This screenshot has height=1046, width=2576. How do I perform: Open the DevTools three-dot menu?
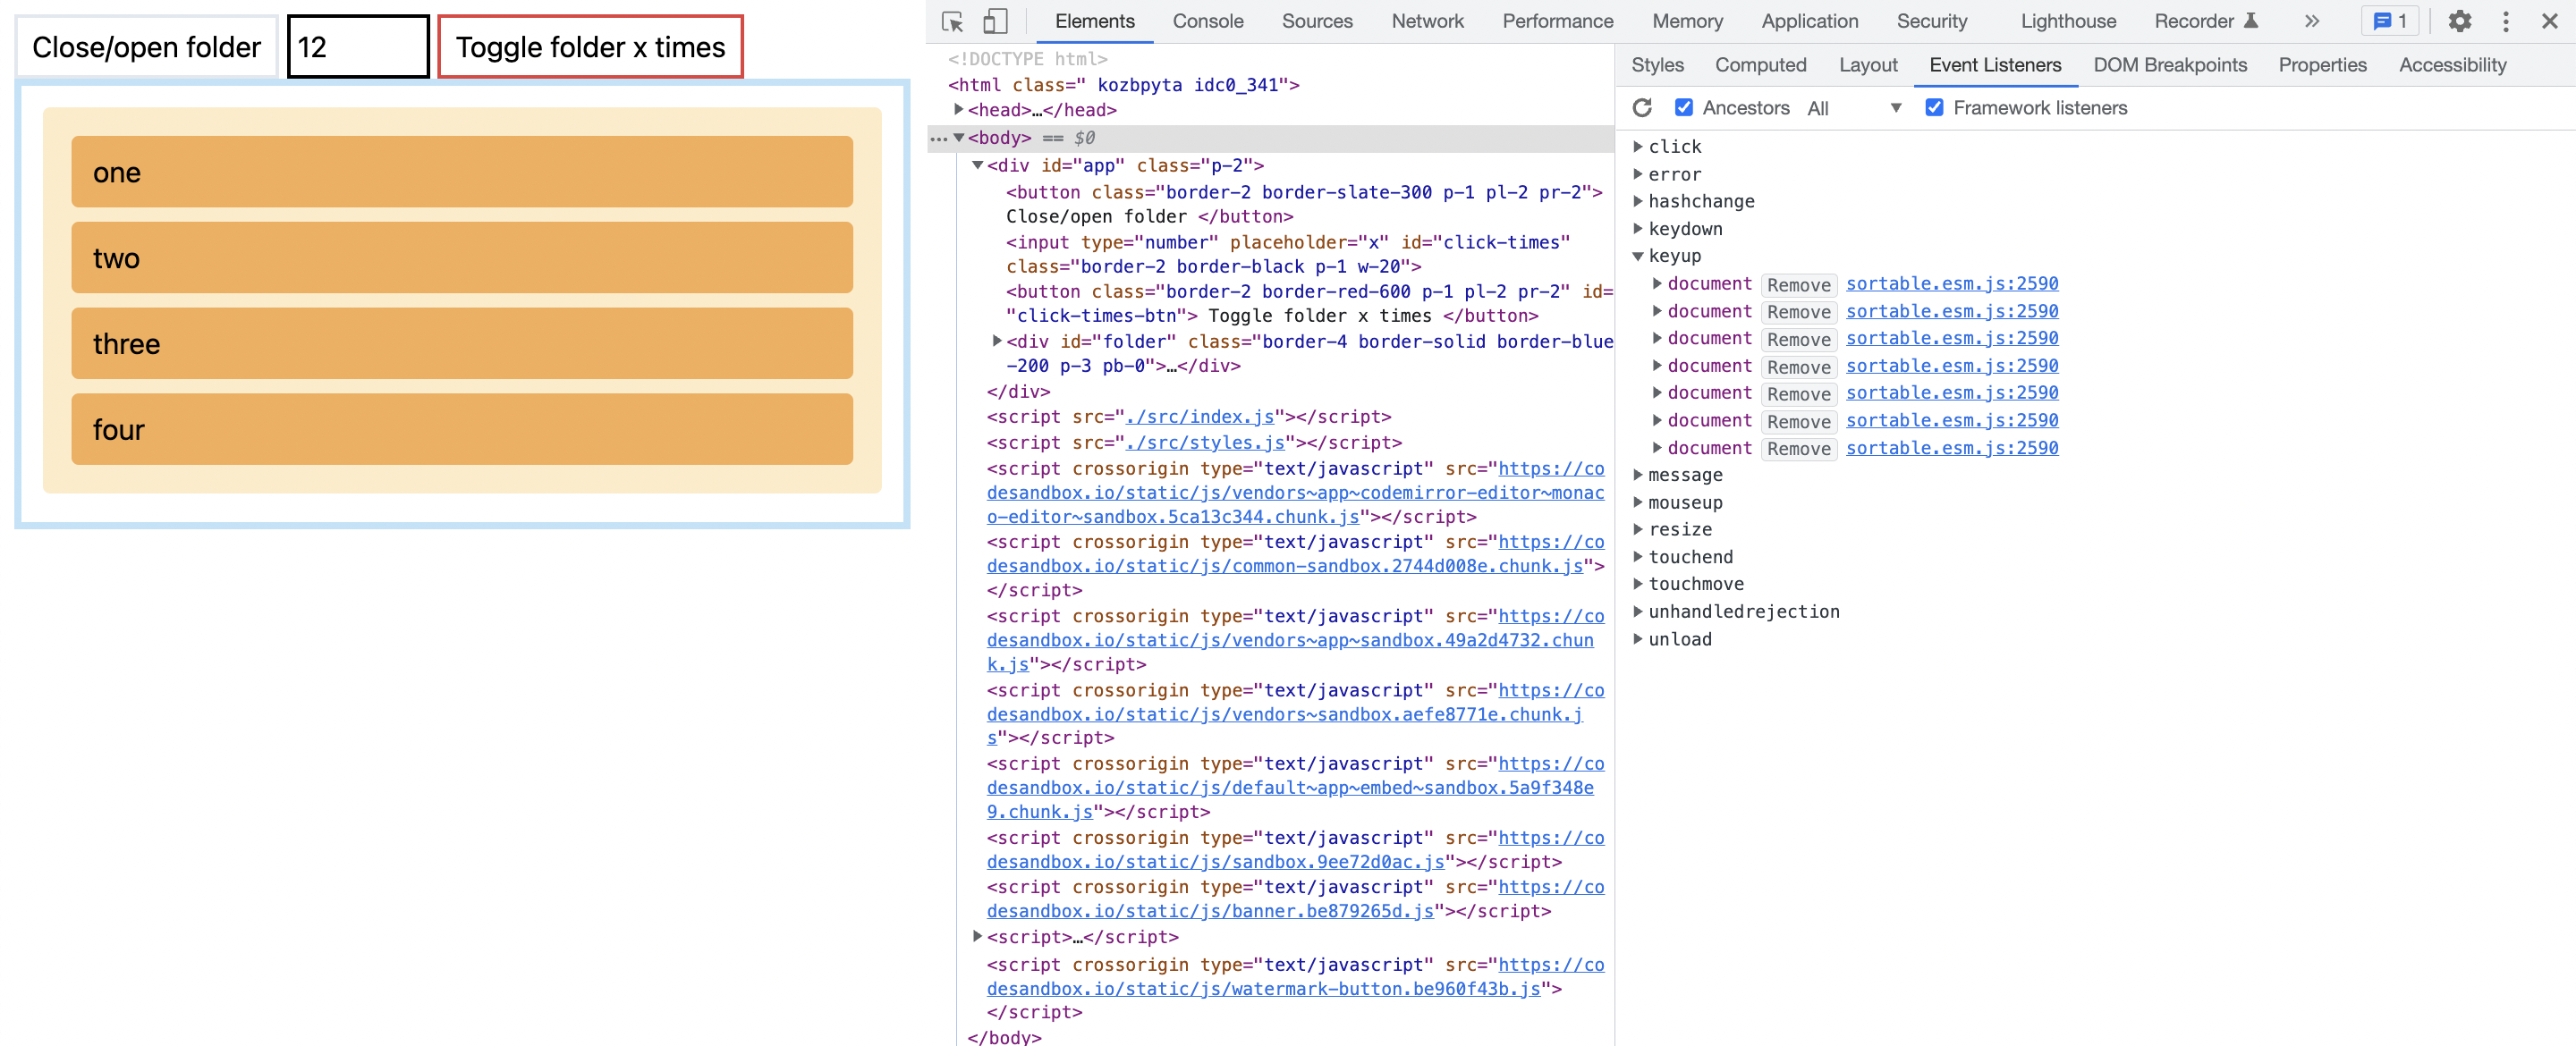pos(2505,21)
